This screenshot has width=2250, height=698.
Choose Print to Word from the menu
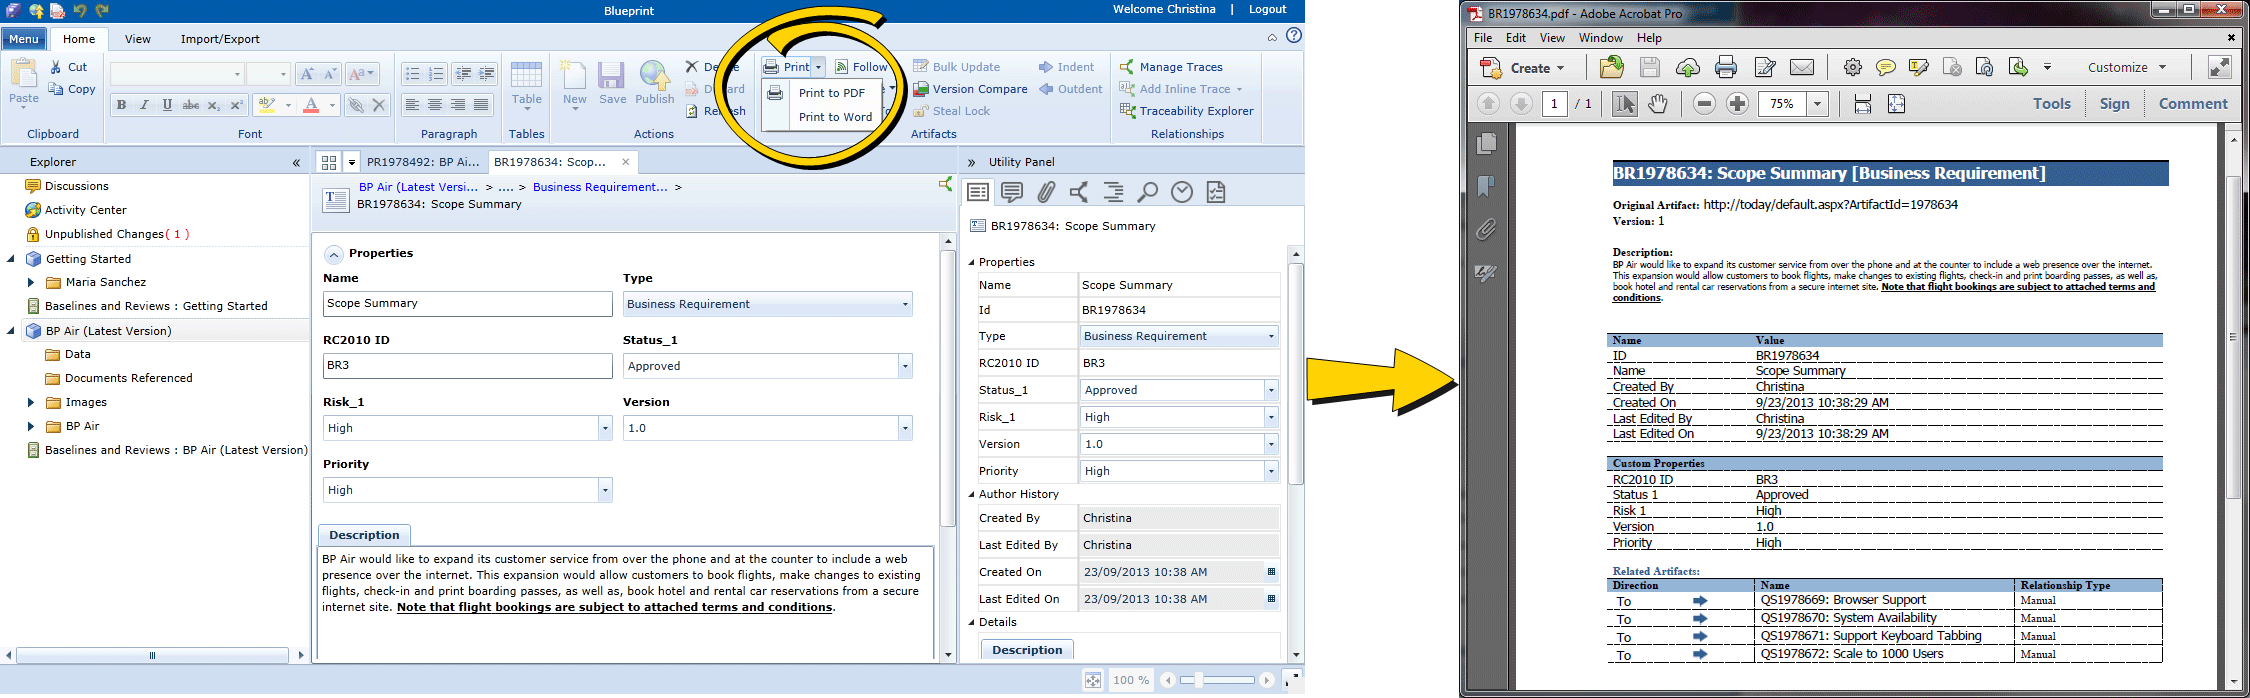835,117
